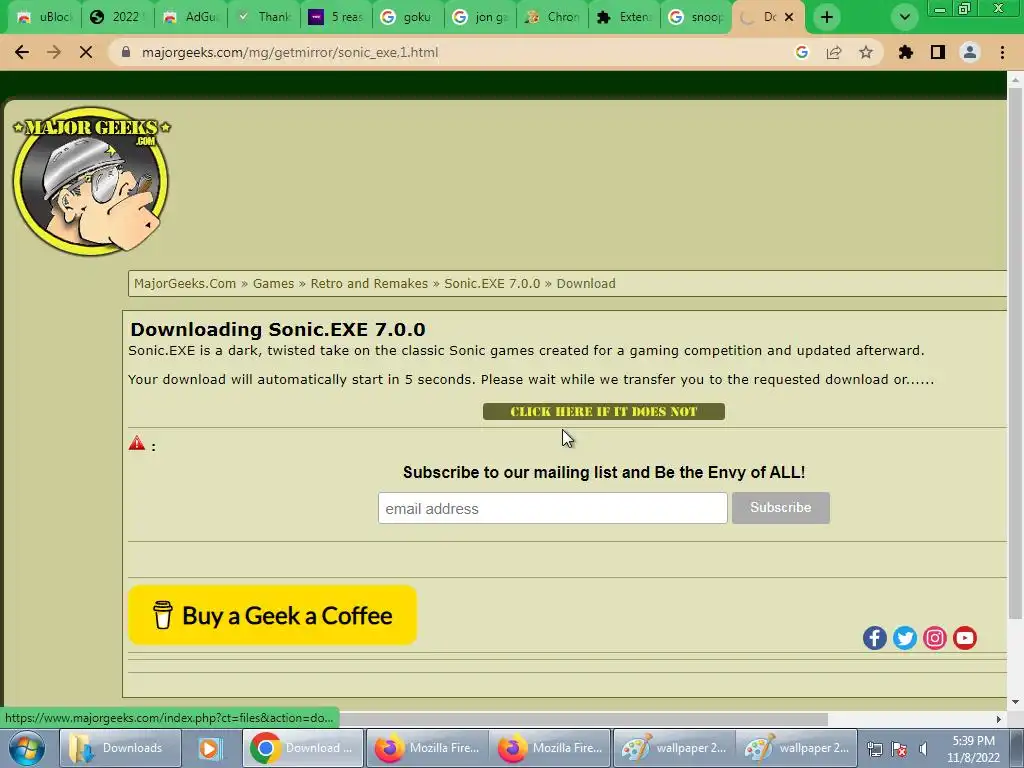Switch to the Chrome web store tab
1024x768 pixels.
point(552,17)
